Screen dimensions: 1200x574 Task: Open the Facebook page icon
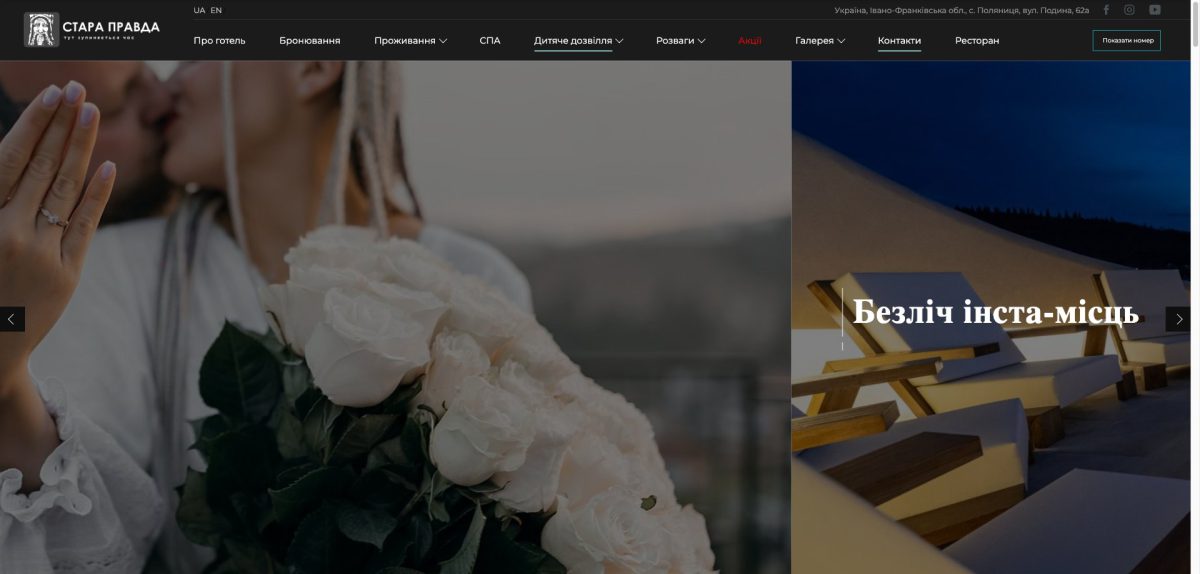(1106, 10)
